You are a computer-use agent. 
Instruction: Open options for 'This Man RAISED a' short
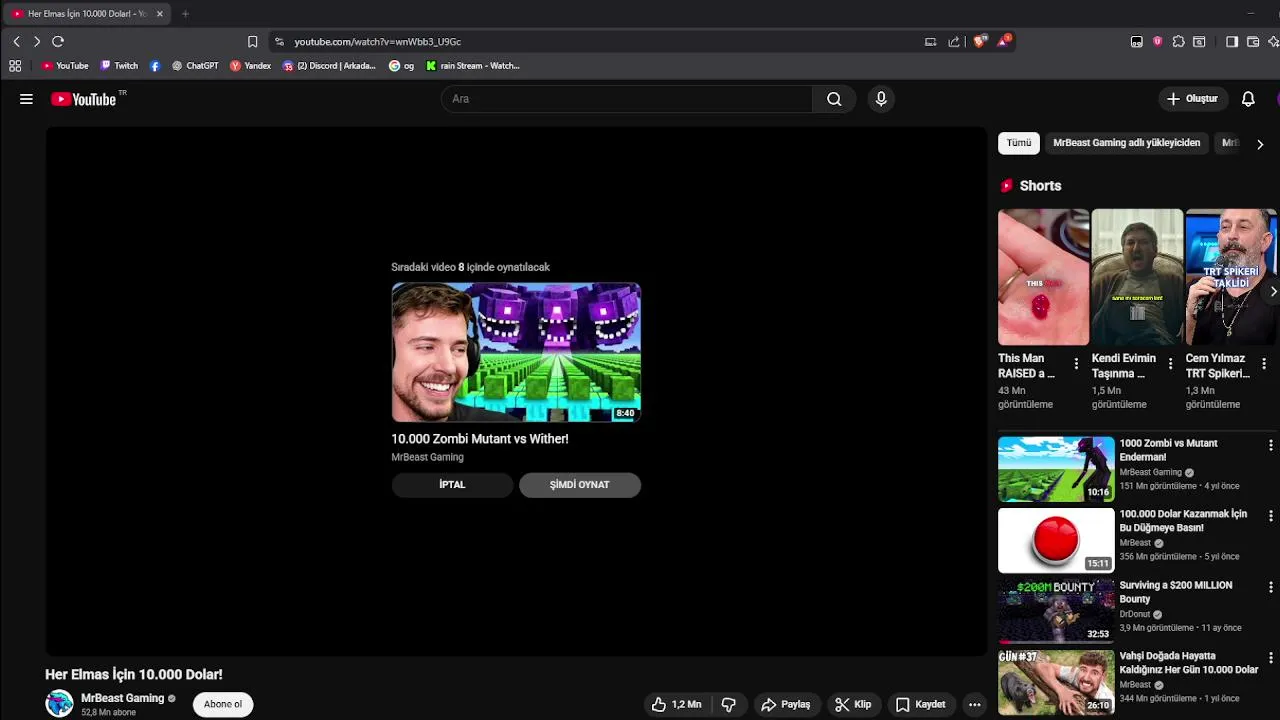[1076, 364]
